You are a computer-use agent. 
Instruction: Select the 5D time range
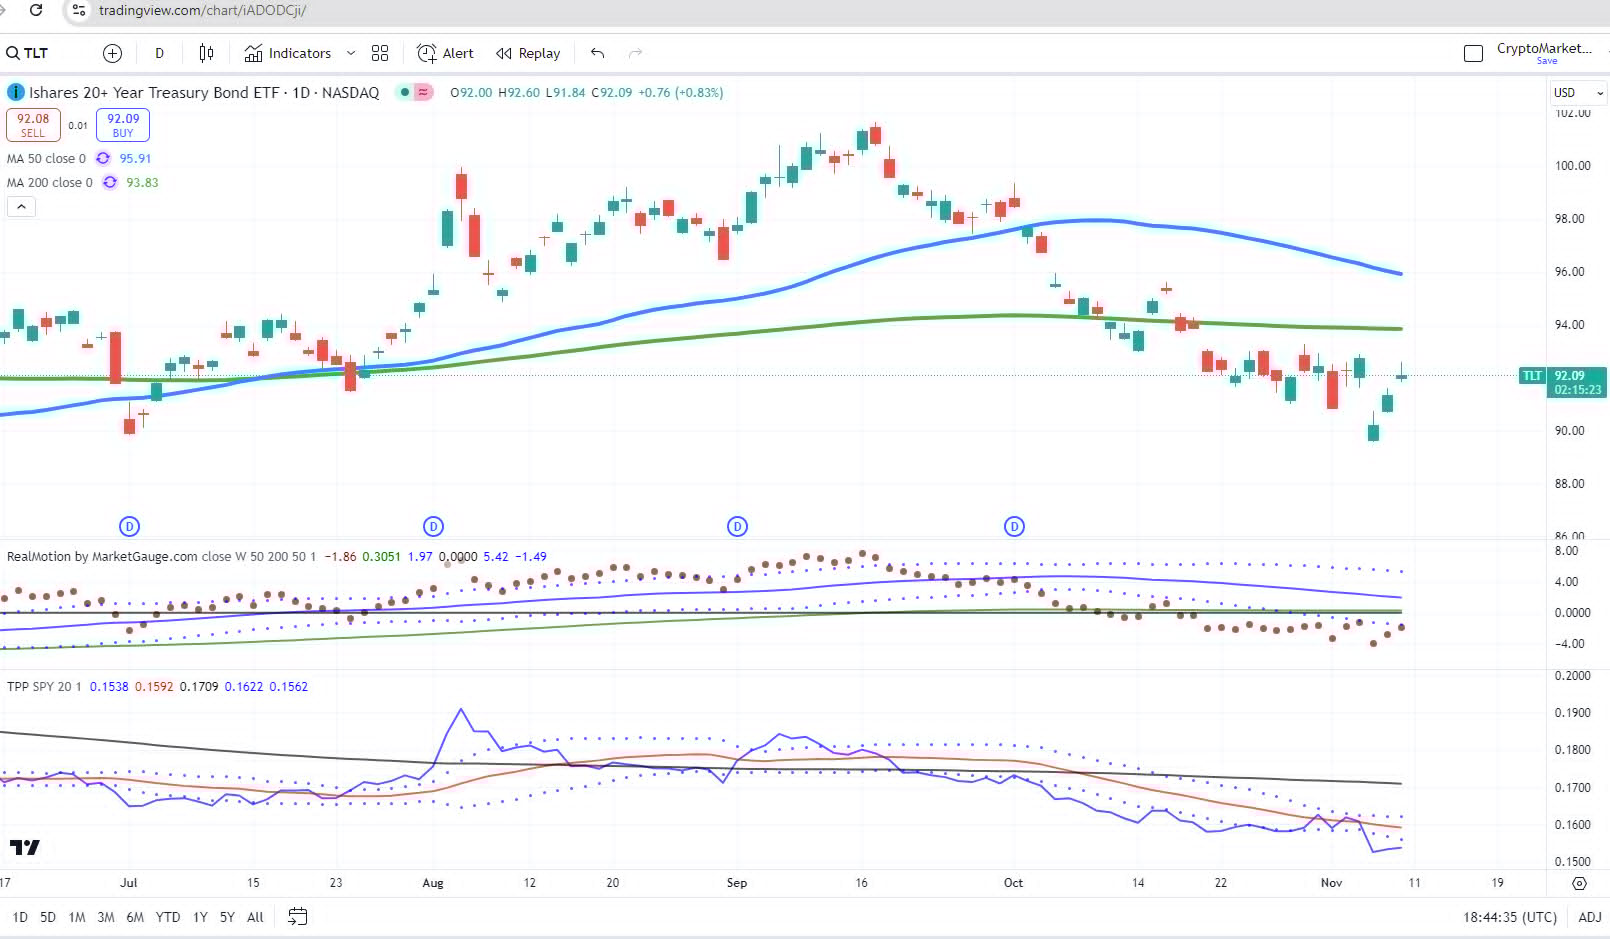48,917
